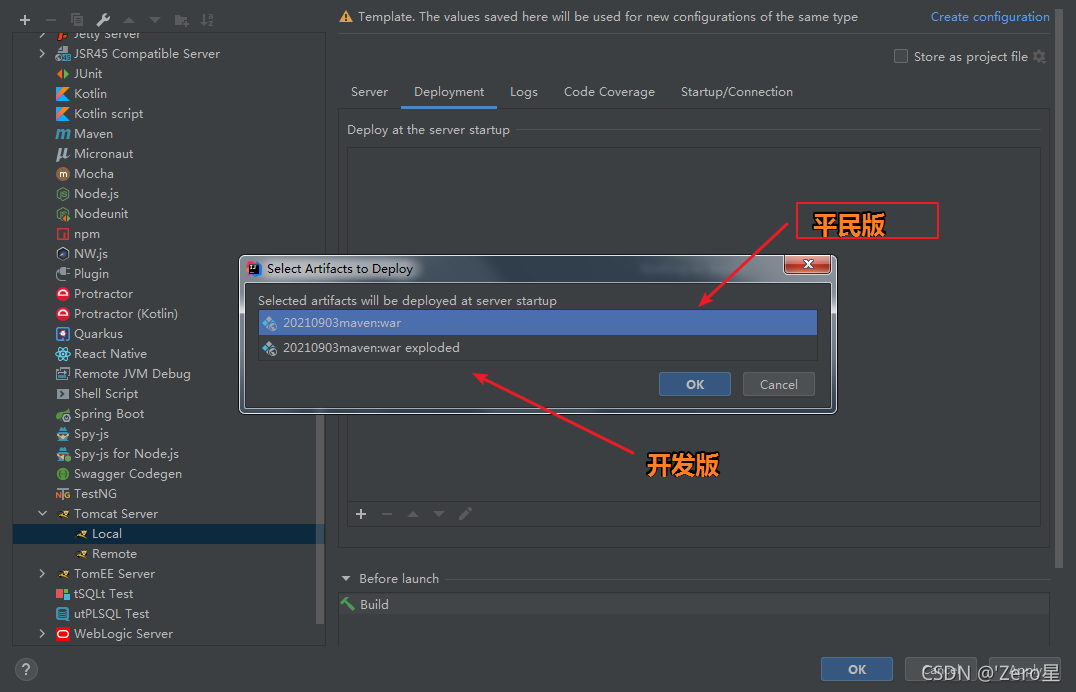Click the down arrow under the deployment list
This screenshot has height=692, width=1076.
pos(439,514)
